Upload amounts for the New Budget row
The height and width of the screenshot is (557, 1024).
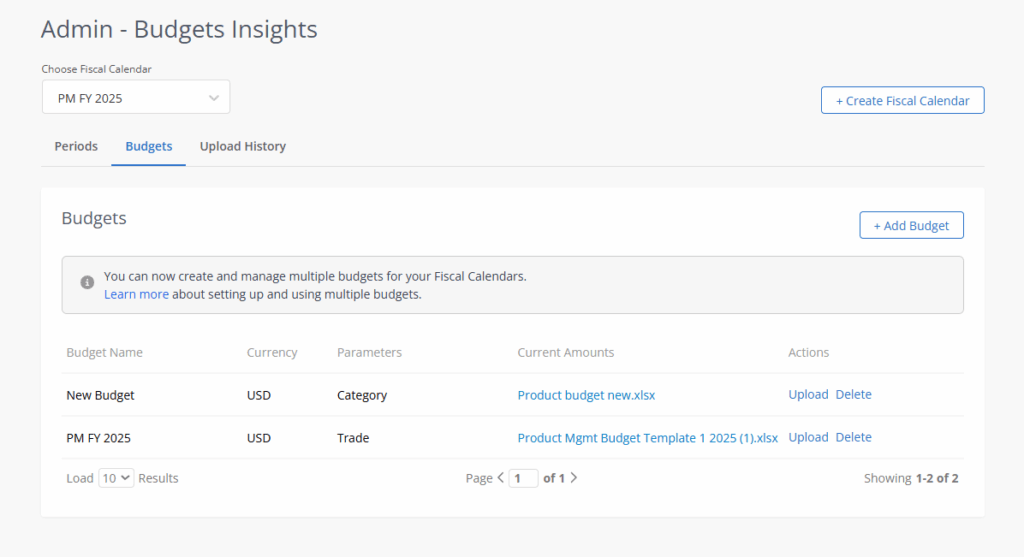click(808, 395)
